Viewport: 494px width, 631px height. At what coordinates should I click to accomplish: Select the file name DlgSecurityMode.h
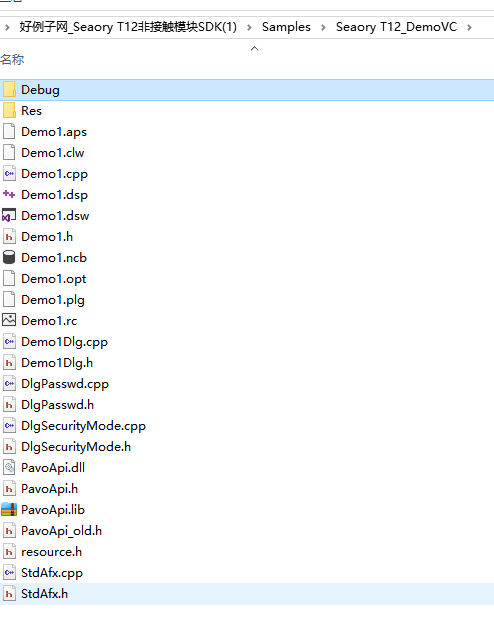pos(76,447)
